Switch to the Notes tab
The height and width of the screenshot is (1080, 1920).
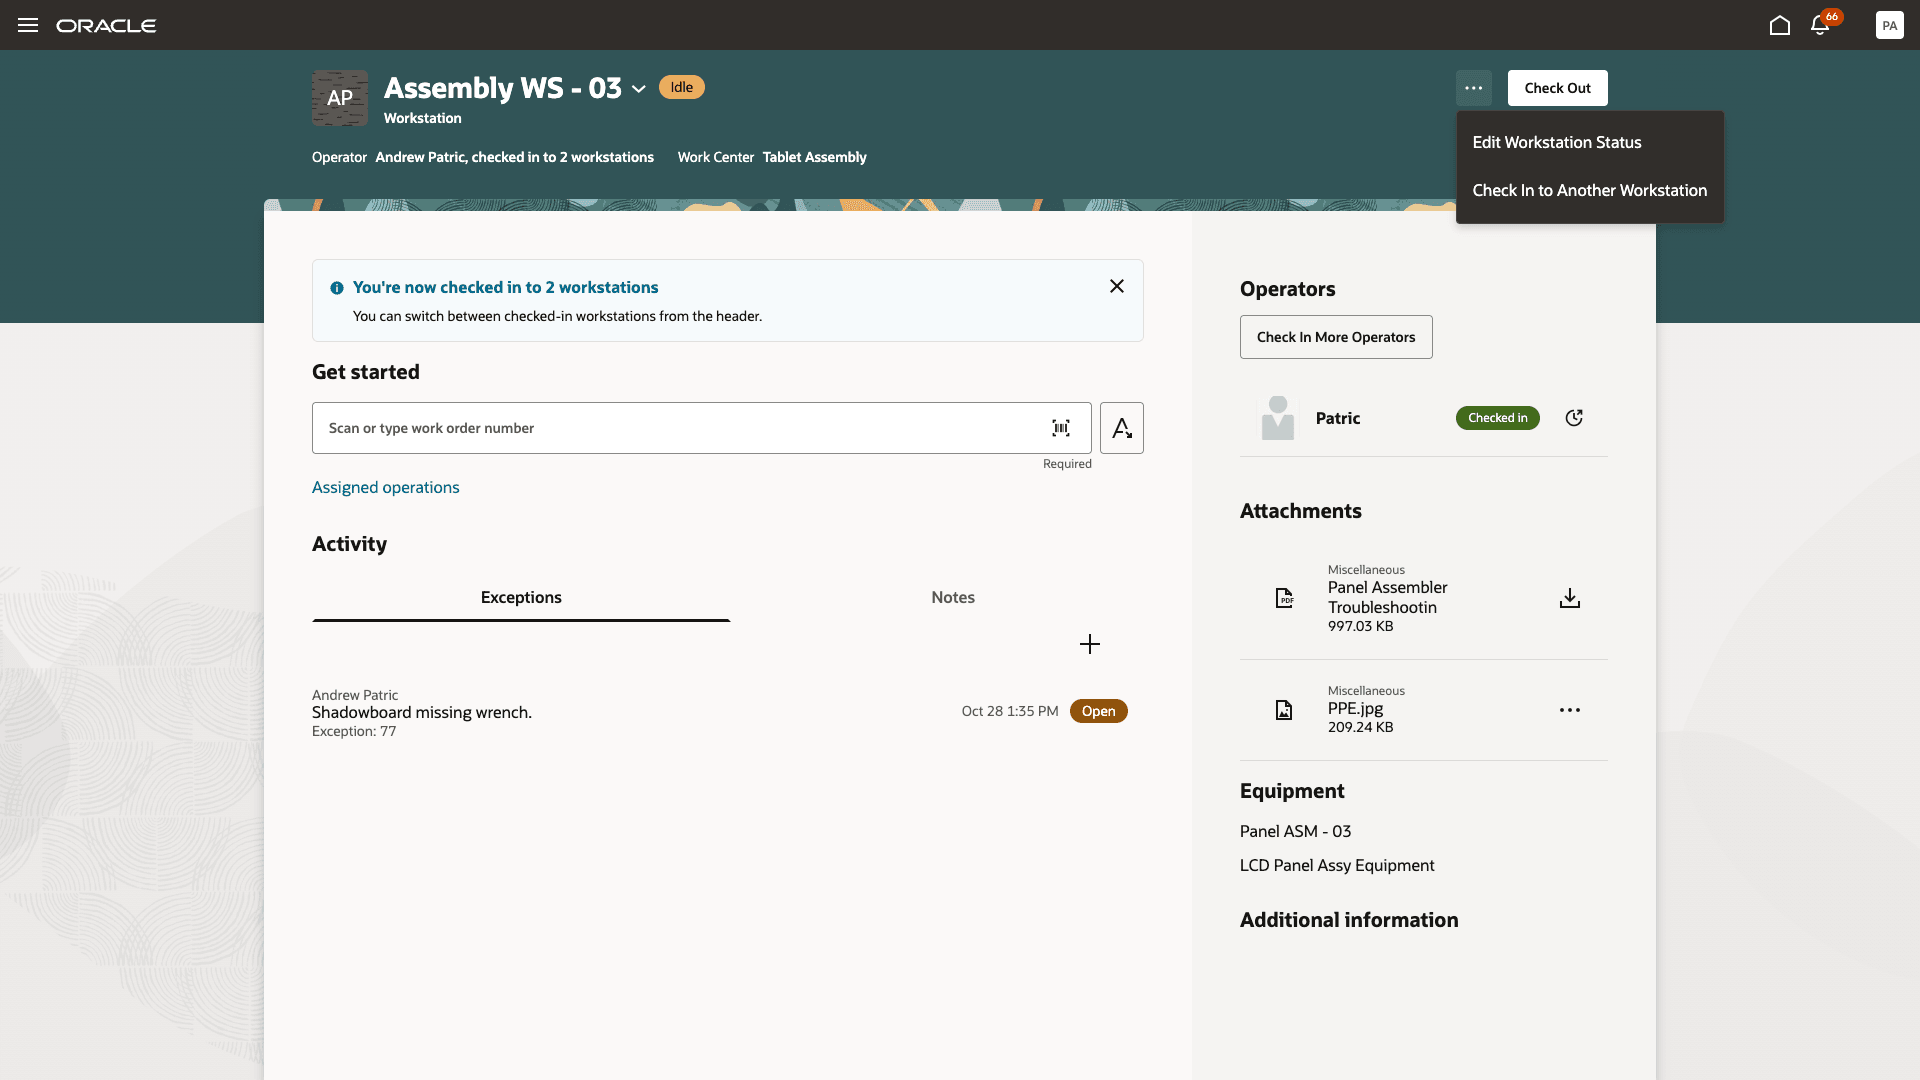952,597
